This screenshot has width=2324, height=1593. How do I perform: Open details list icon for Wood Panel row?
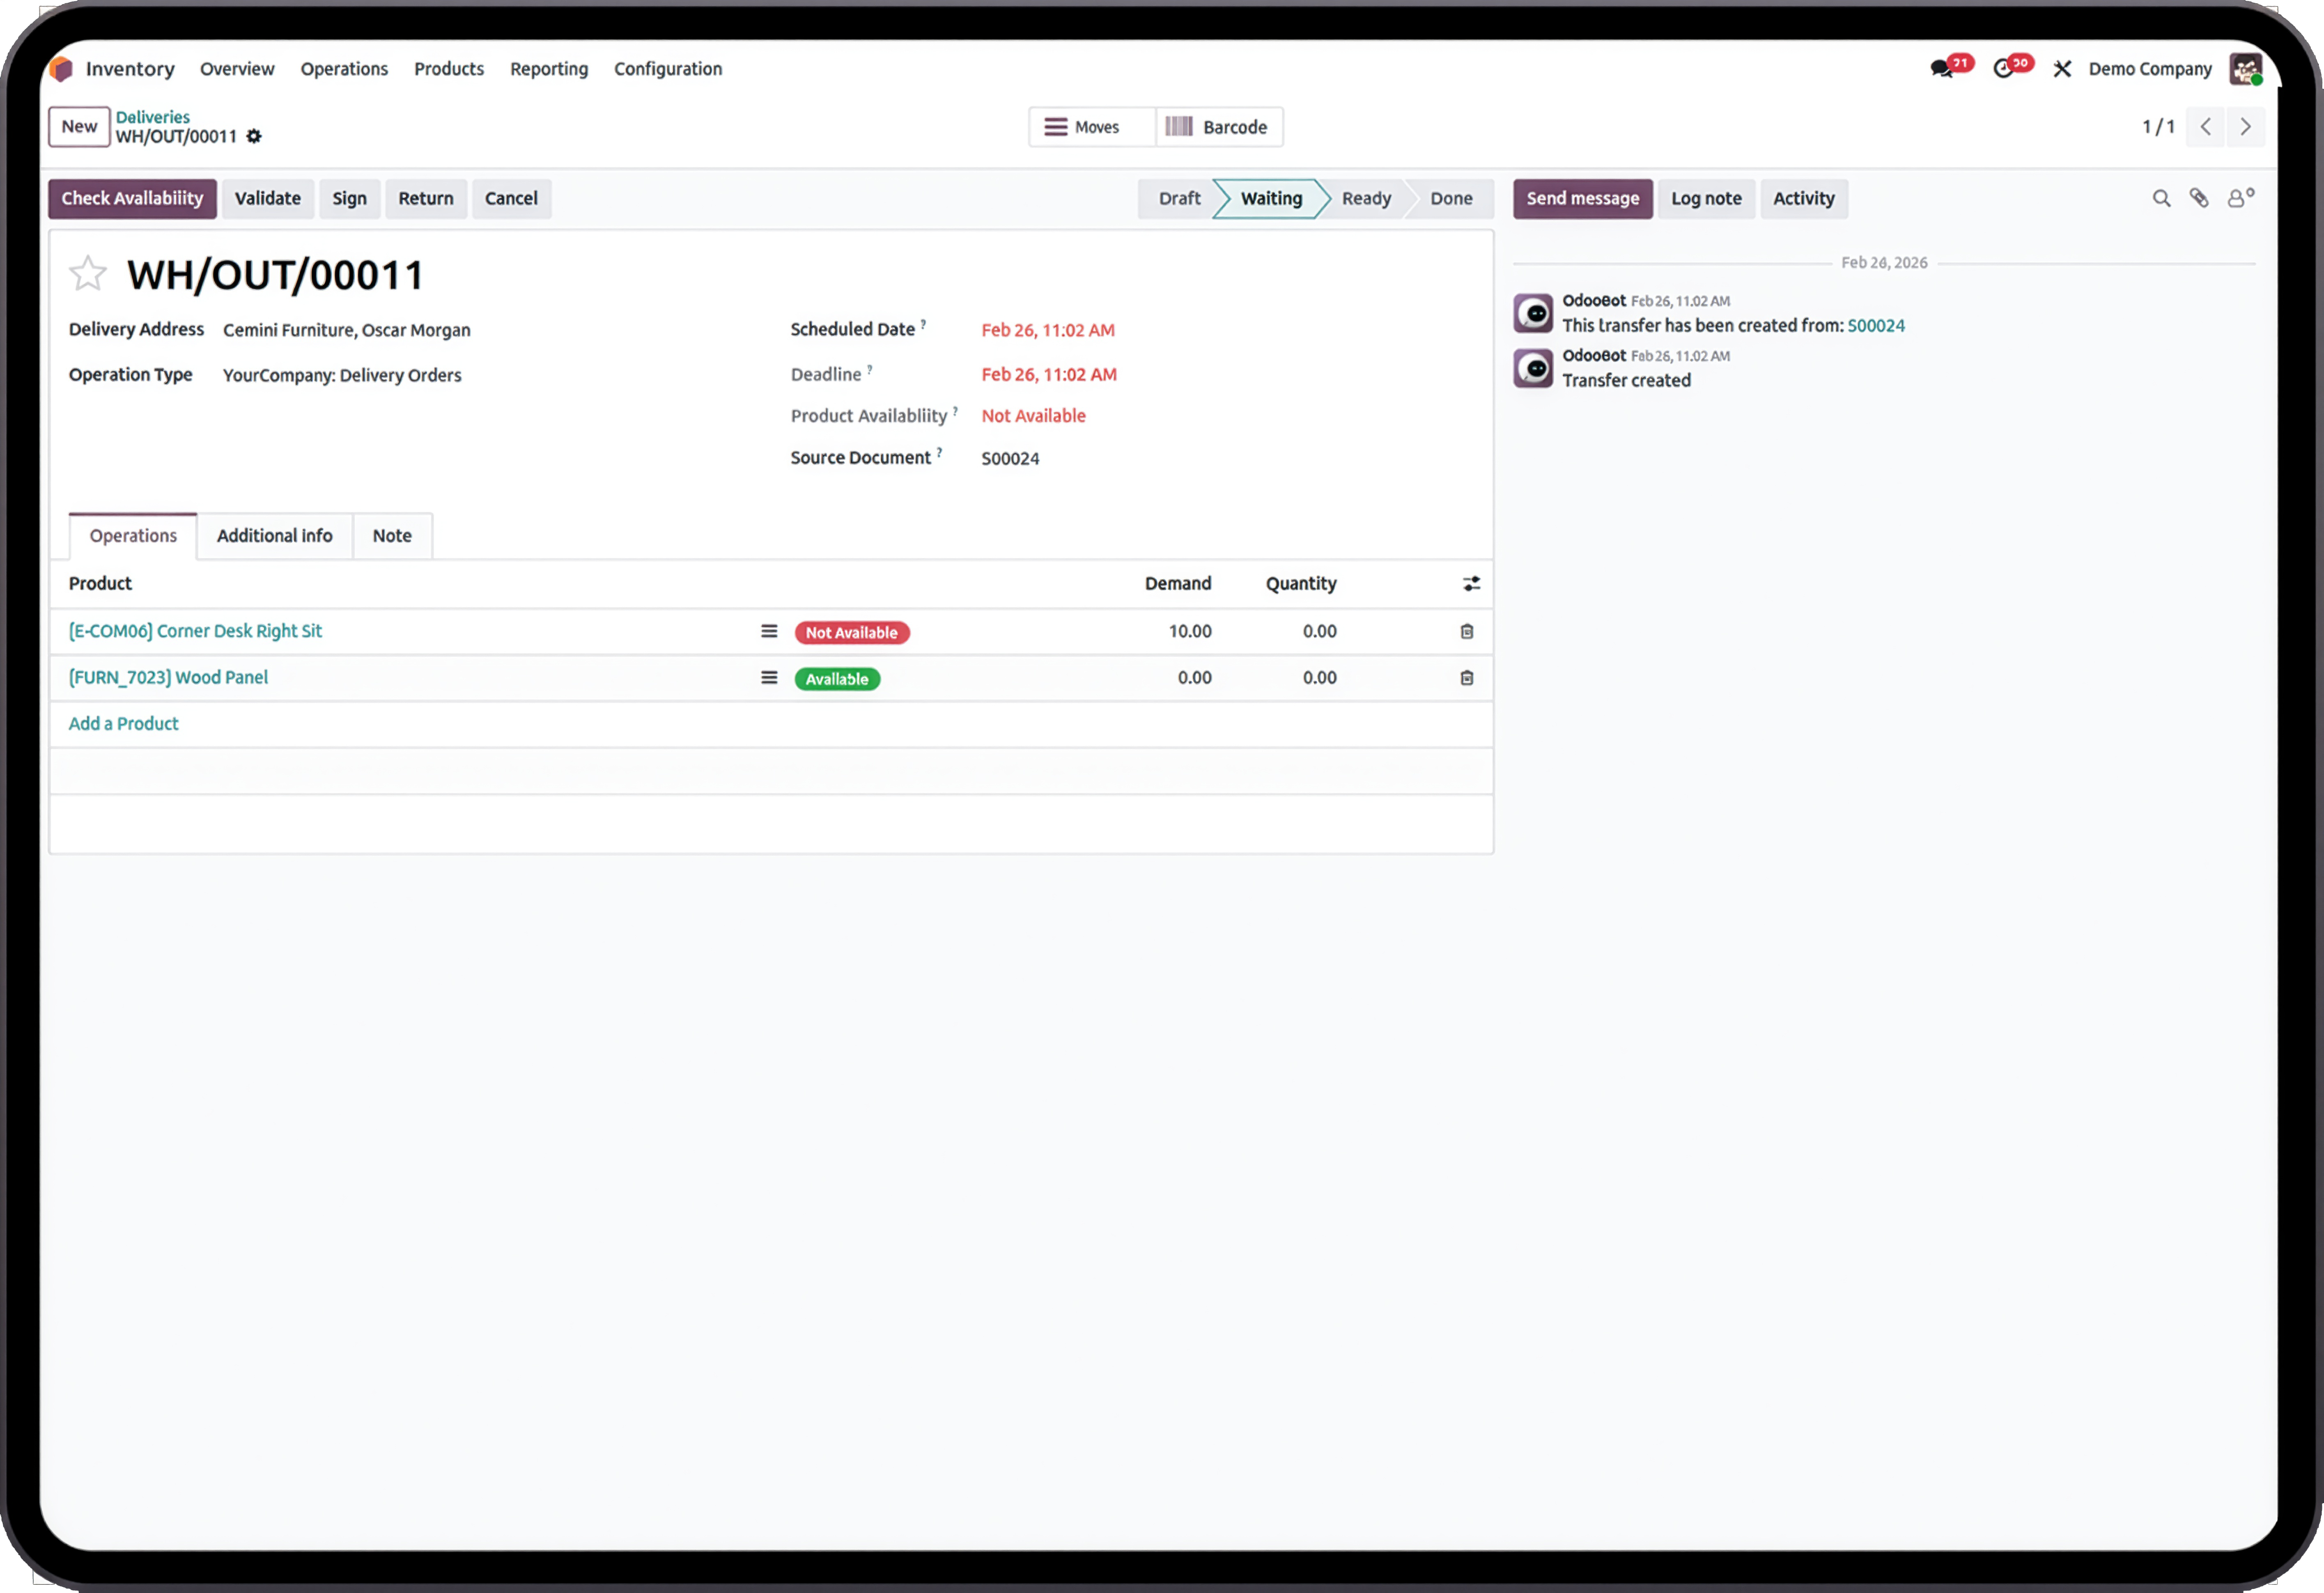point(769,677)
